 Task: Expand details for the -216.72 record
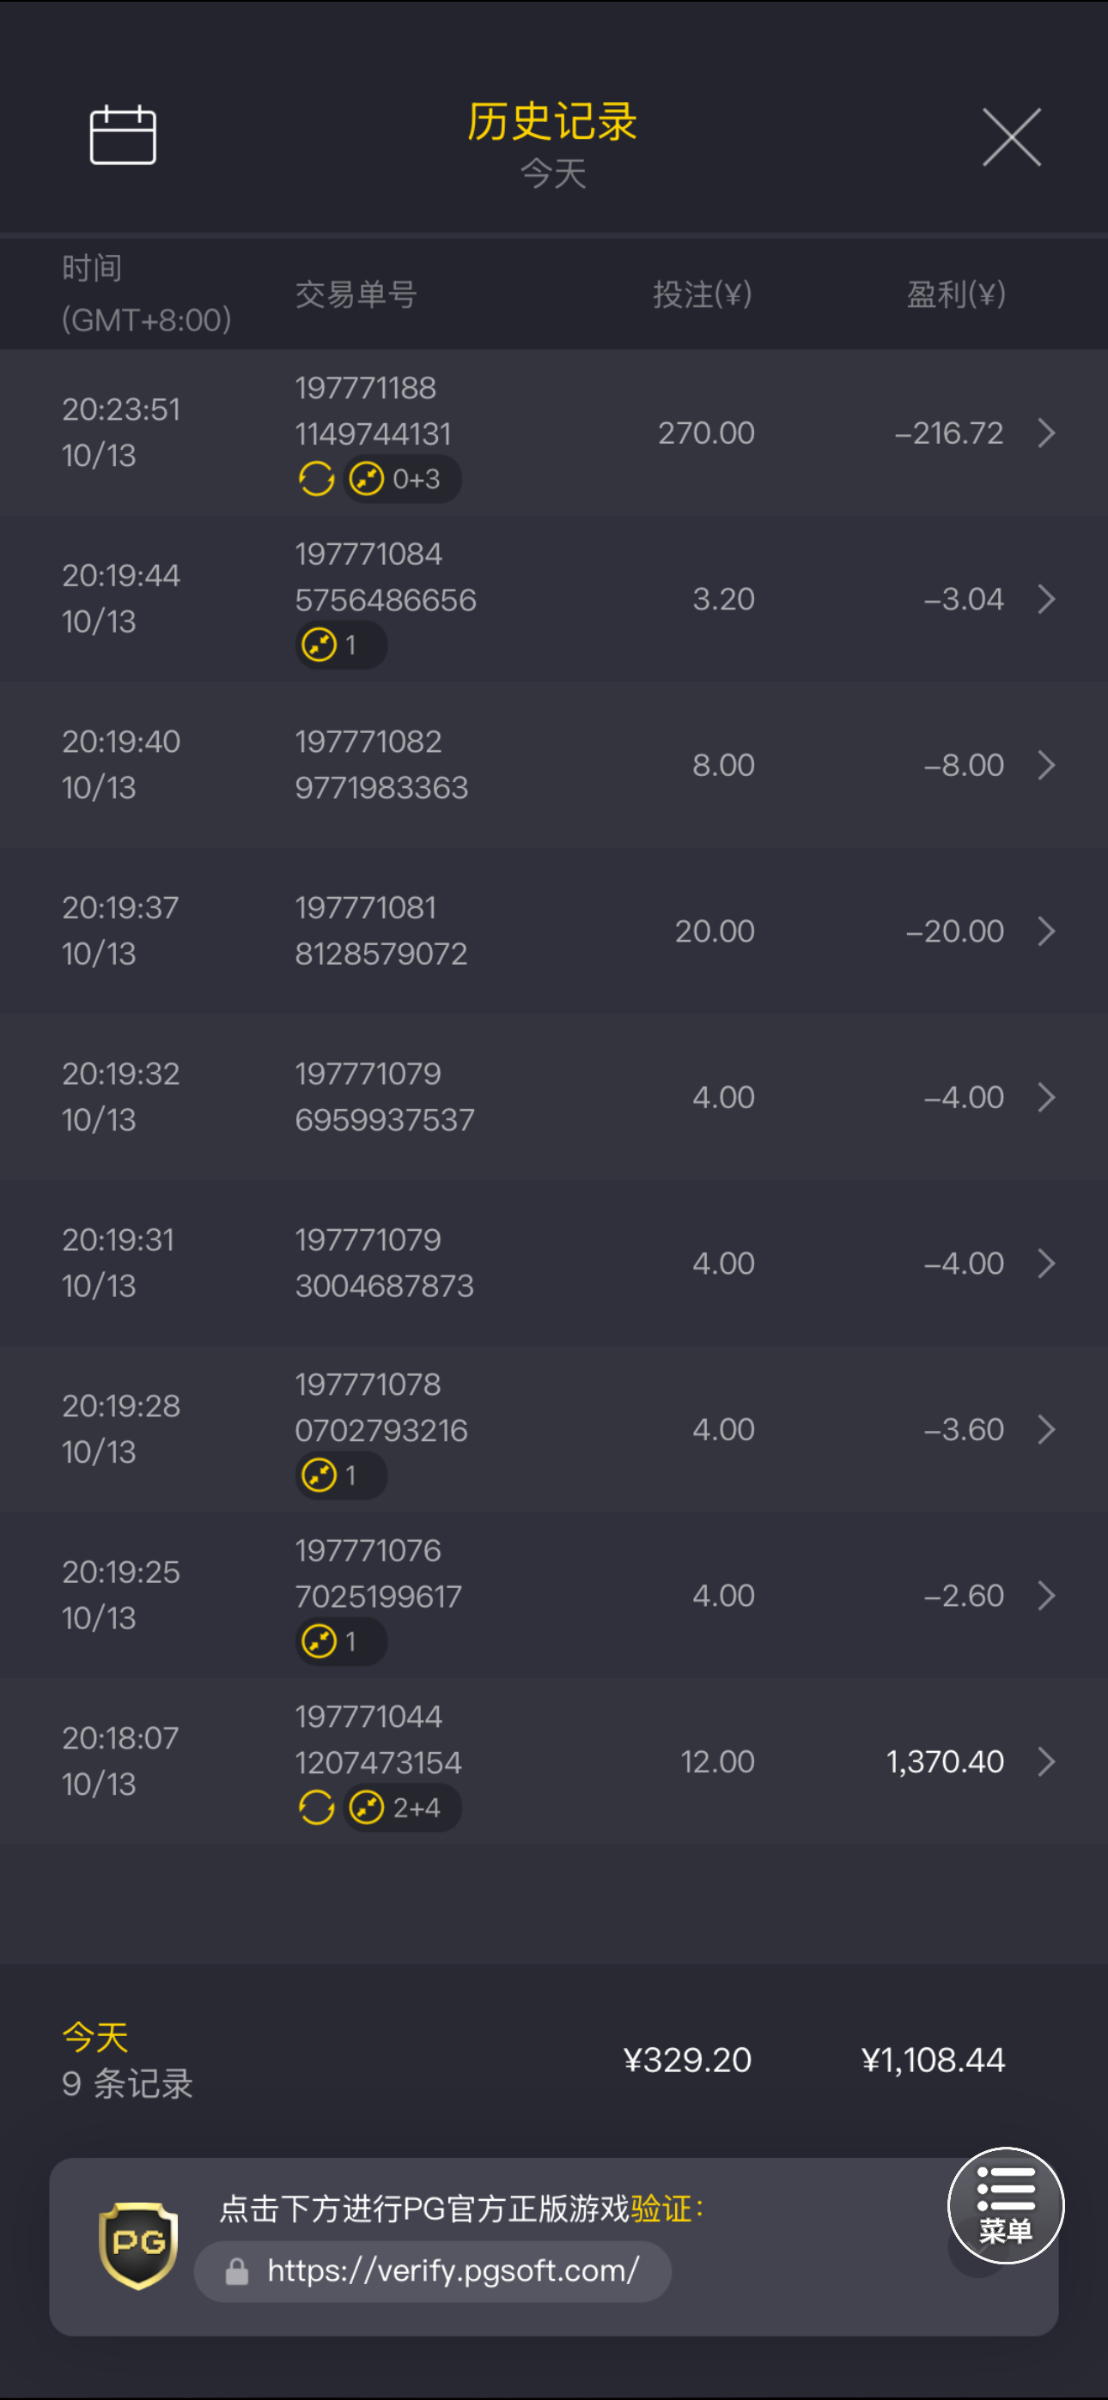(1046, 433)
